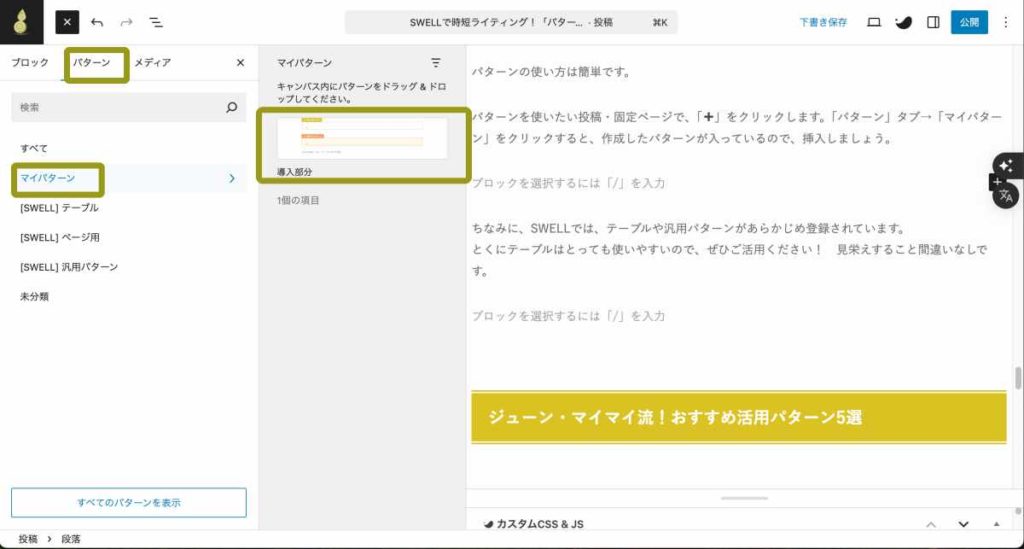The width and height of the screenshot is (1024, 549).
Task: Close the block inserter toggle button
Action: pyautogui.click(x=67, y=22)
